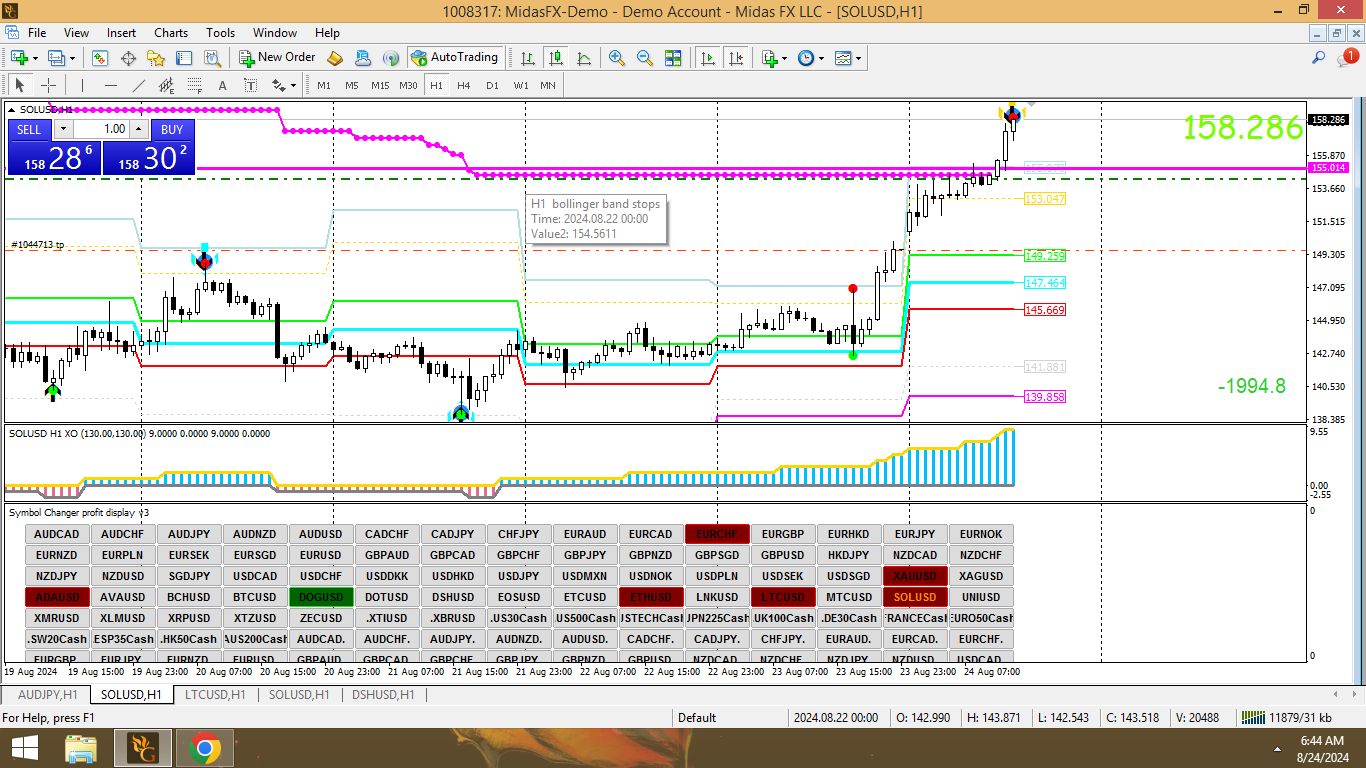The width and height of the screenshot is (1366, 768).
Task: Open the Charts menu
Action: [x=171, y=33]
